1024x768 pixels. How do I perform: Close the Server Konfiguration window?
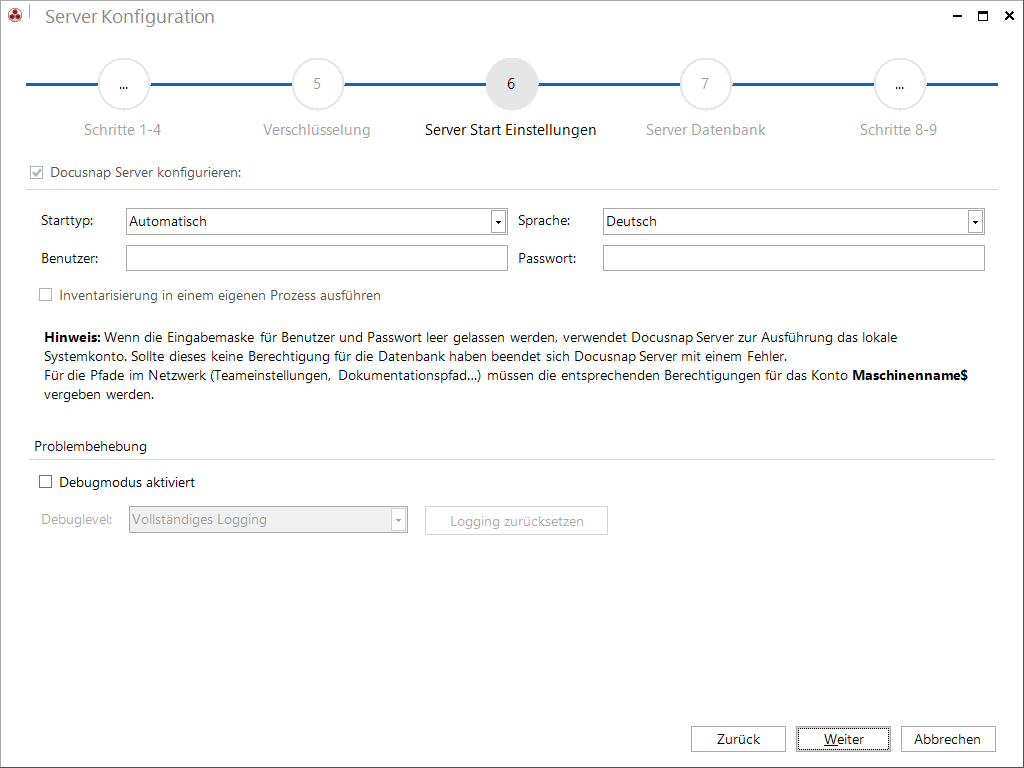point(1009,16)
